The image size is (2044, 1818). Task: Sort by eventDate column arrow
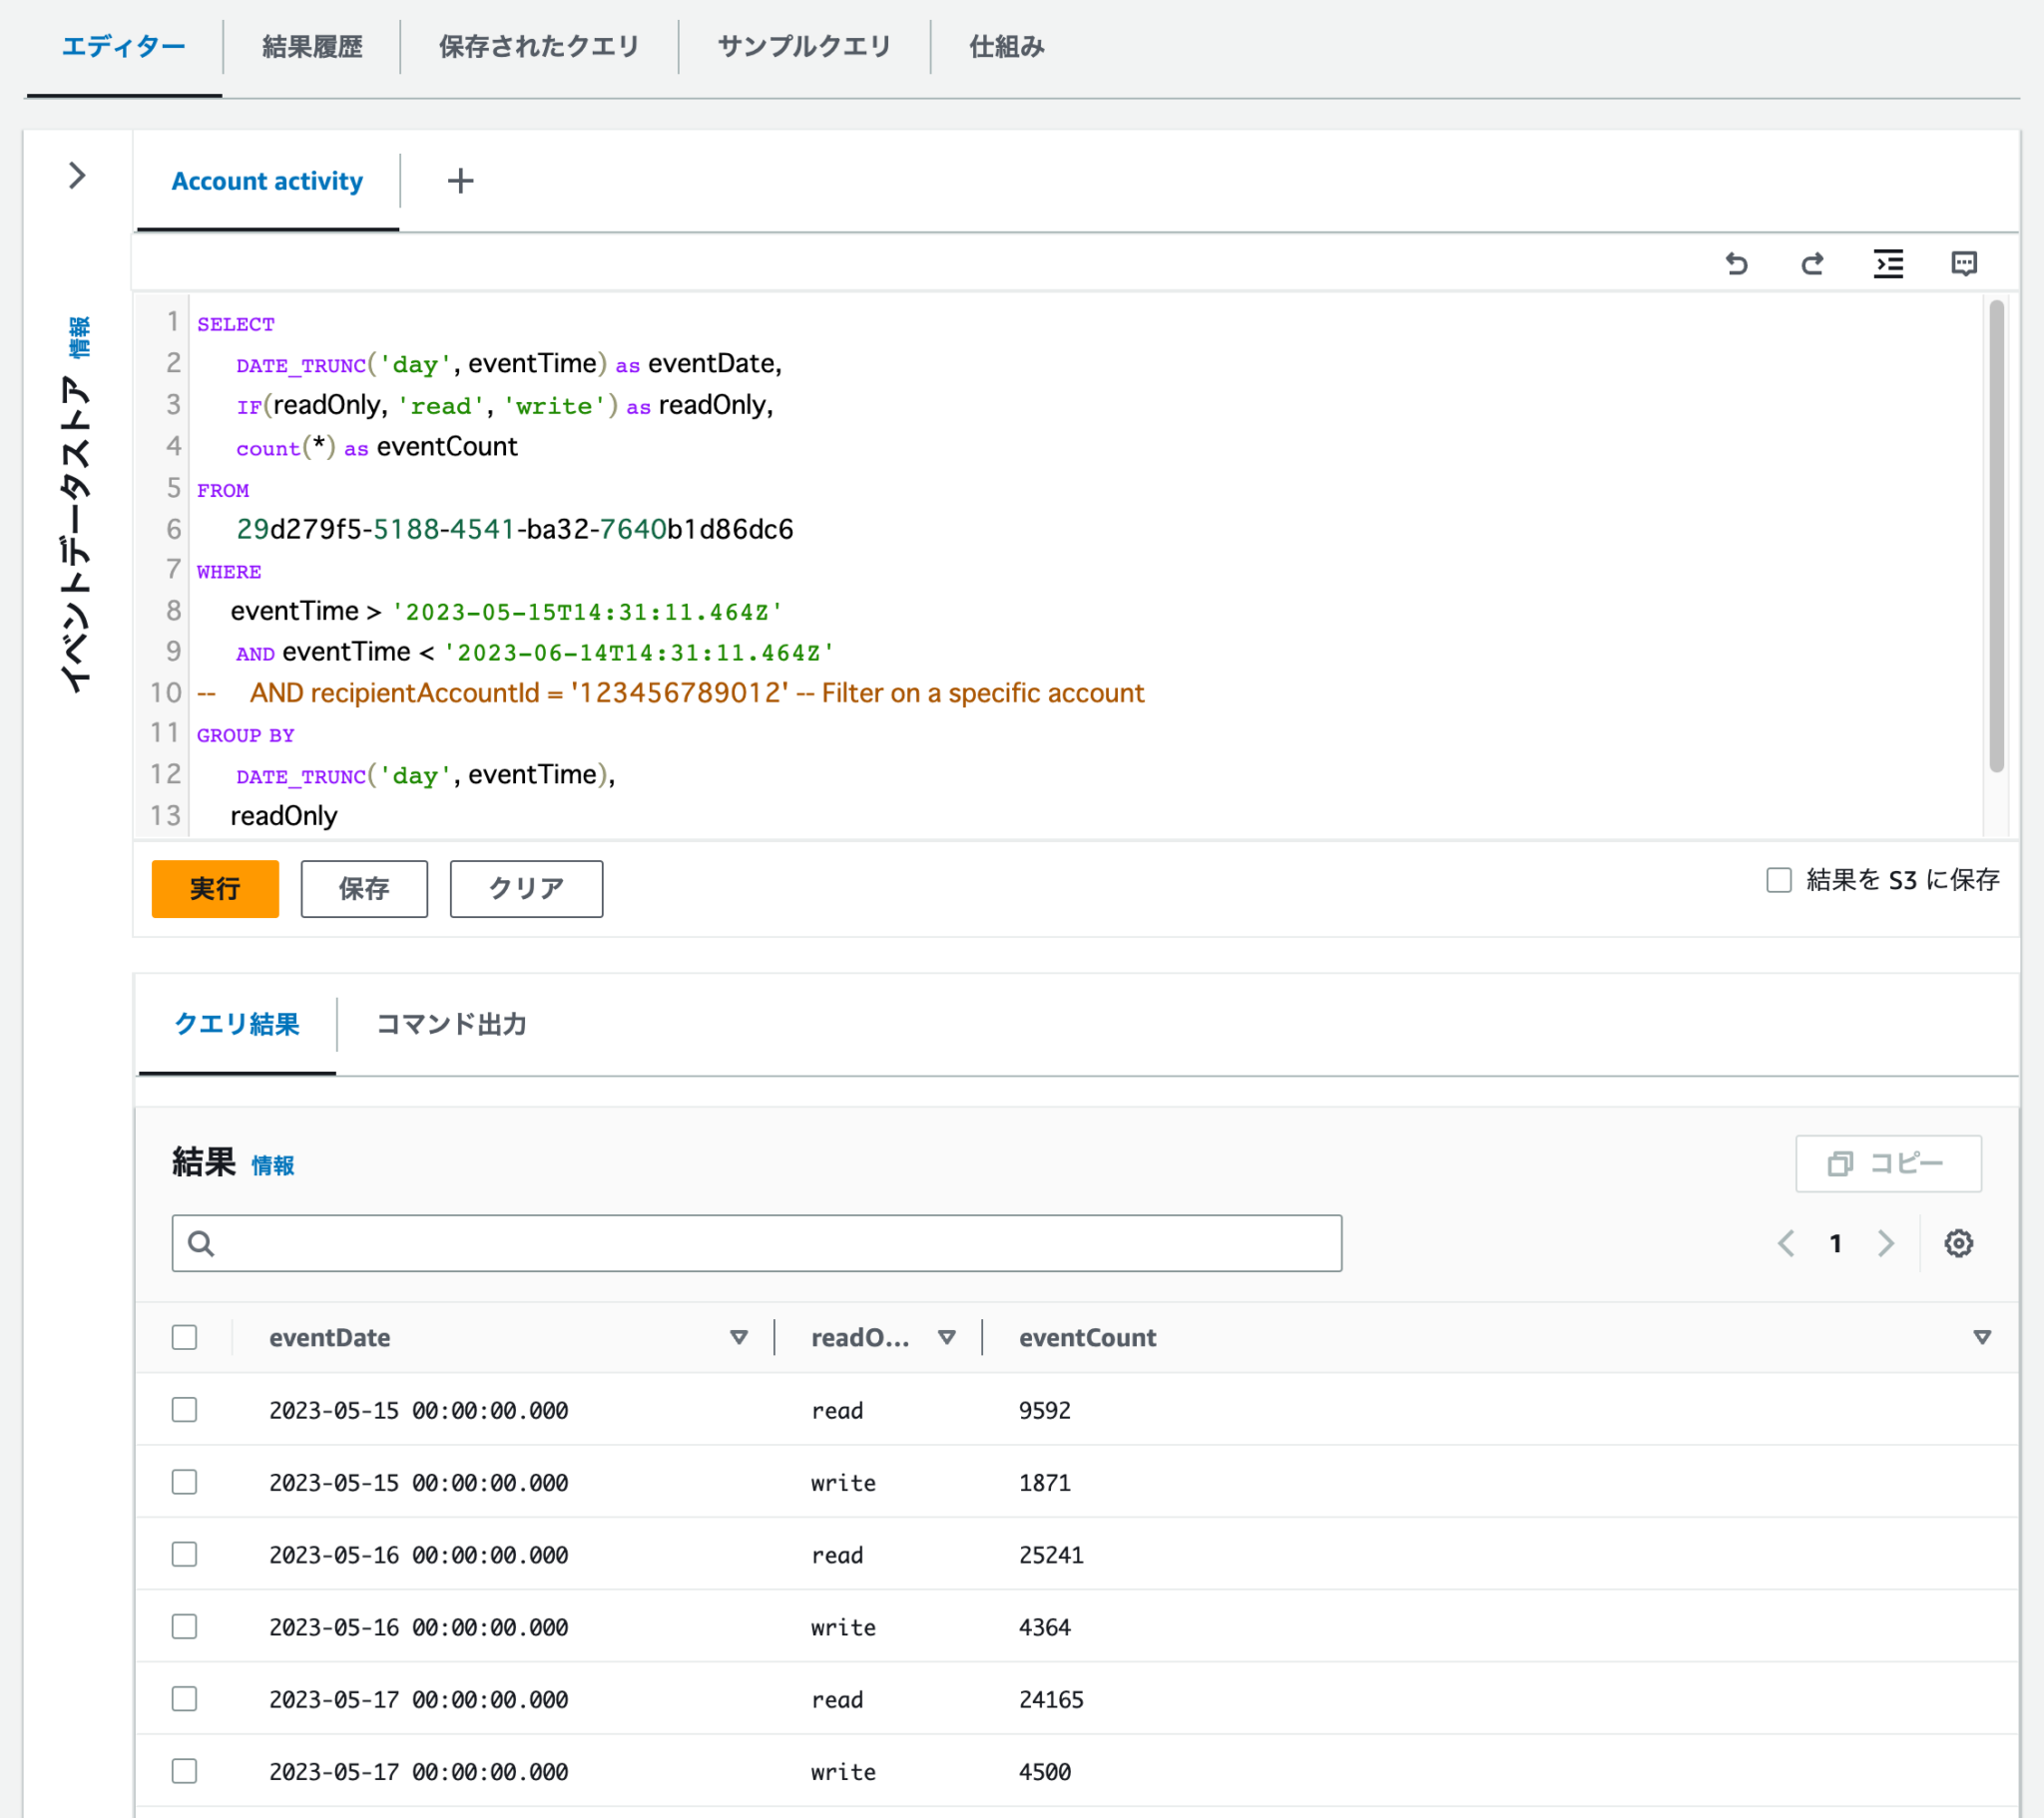click(x=739, y=1337)
